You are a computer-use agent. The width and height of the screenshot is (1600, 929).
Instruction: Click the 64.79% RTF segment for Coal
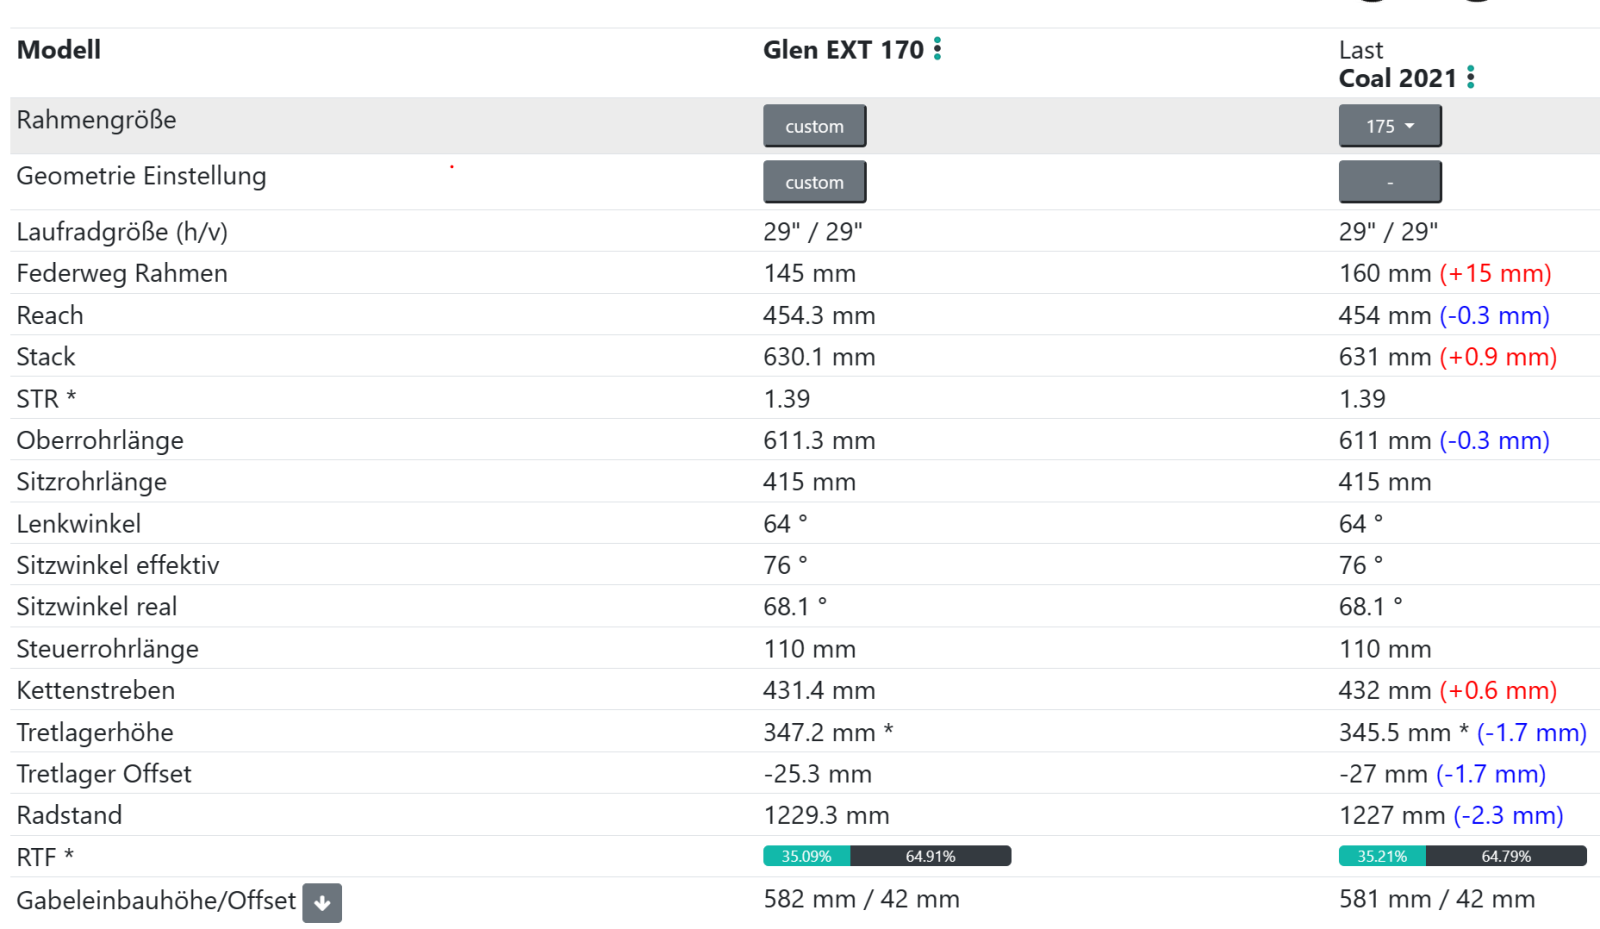click(x=1506, y=856)
